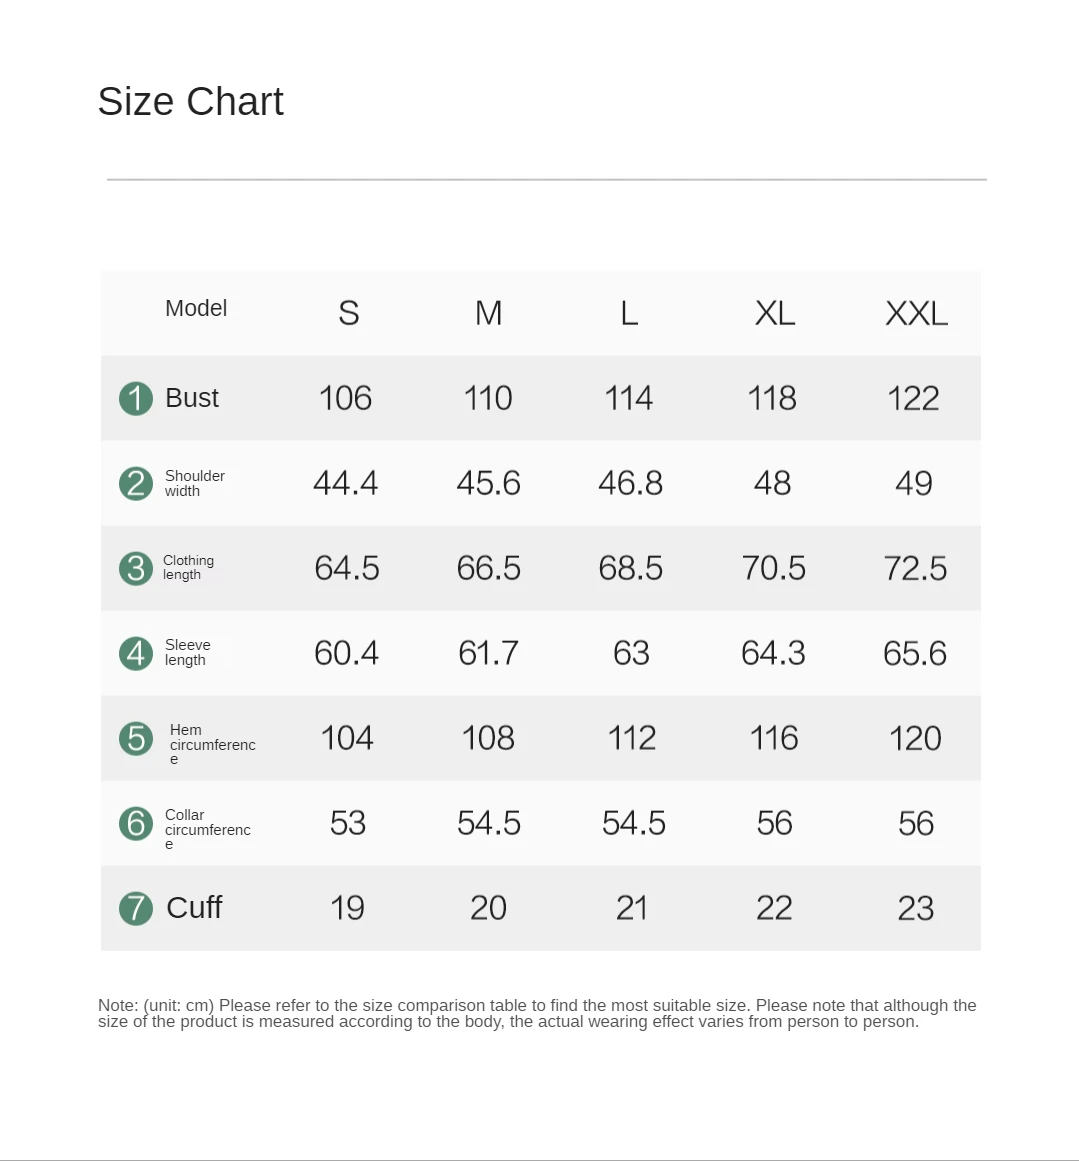Click the Clothing length value 72.5
The image size is (1079, 1161).
tap(915, 568)
